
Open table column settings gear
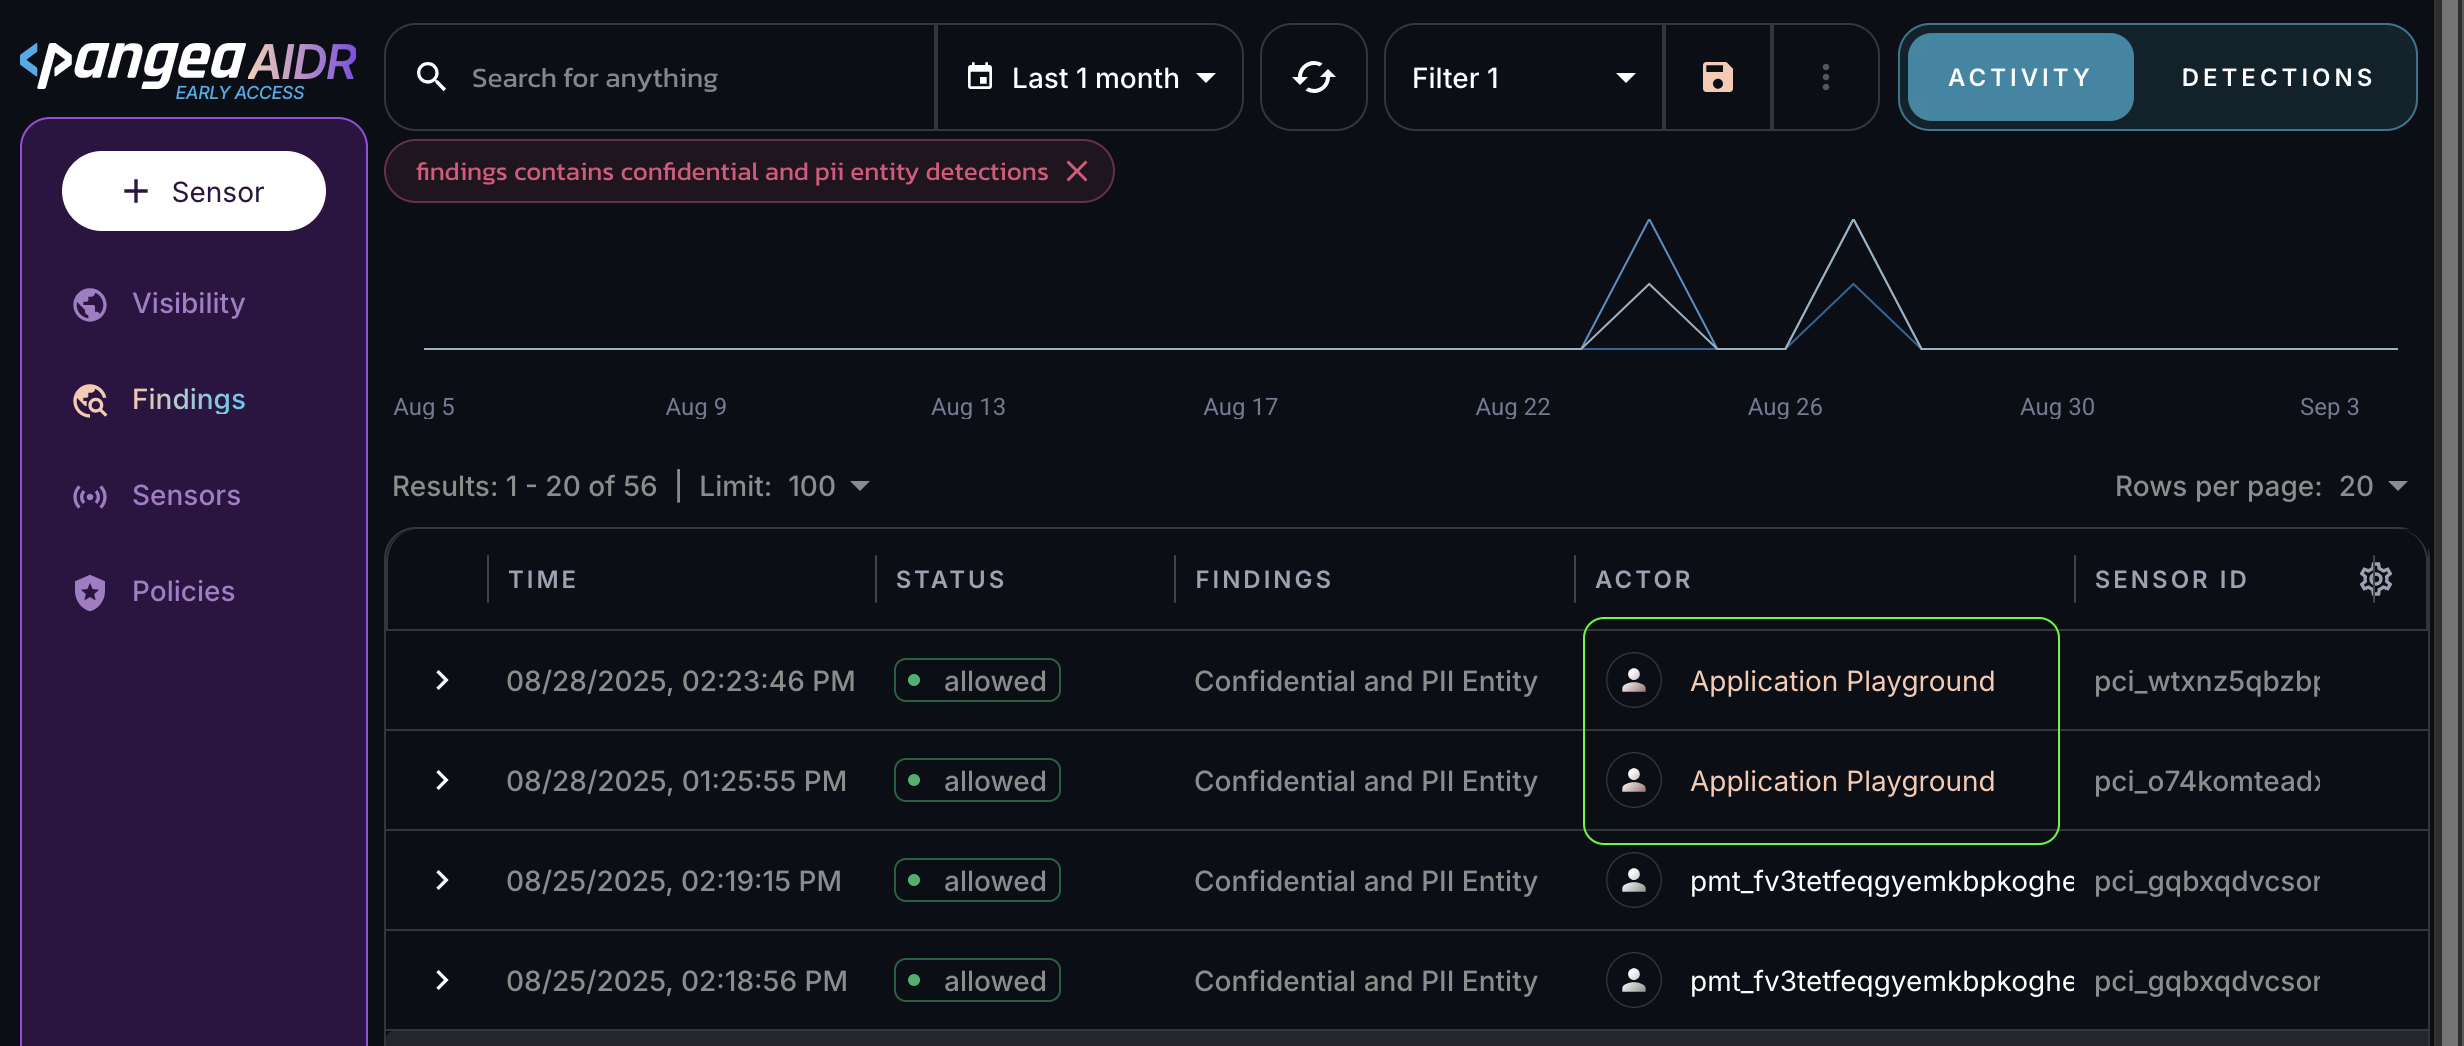point(2376,579)
